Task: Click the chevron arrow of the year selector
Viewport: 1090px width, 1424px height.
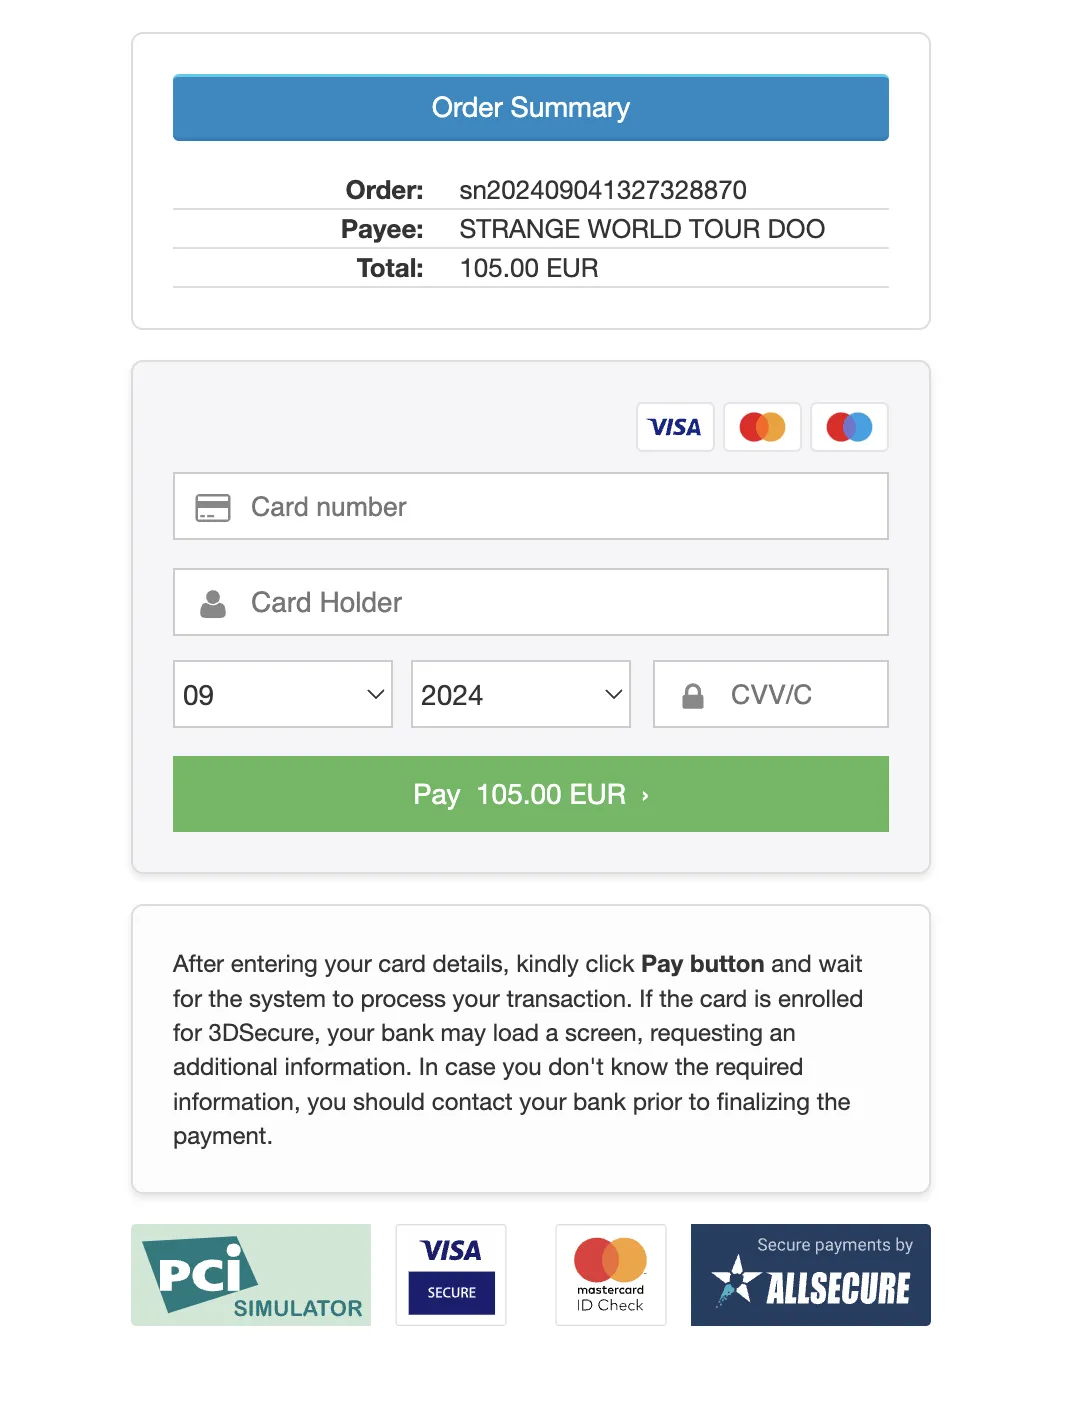Action: point(614,694)
